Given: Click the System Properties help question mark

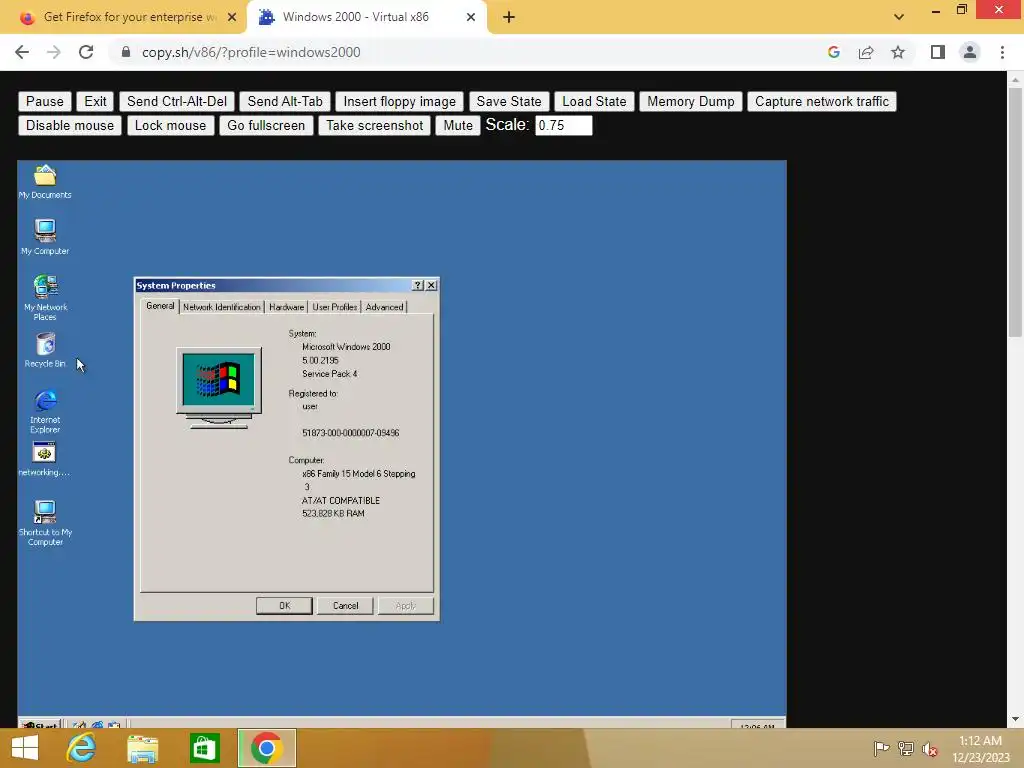Looking at the screenshot, I should coord(418,285).
